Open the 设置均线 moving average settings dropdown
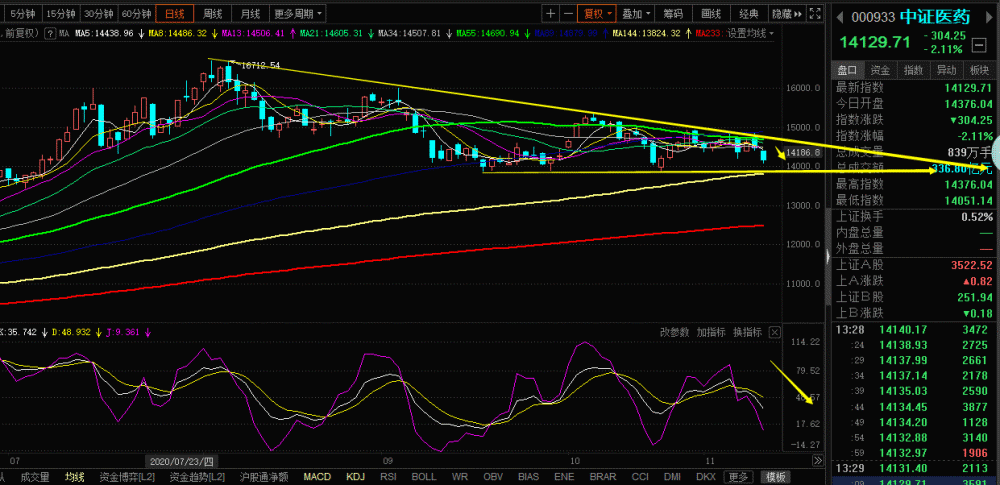This screenshot has width=1000, height=485. (751, 33)
